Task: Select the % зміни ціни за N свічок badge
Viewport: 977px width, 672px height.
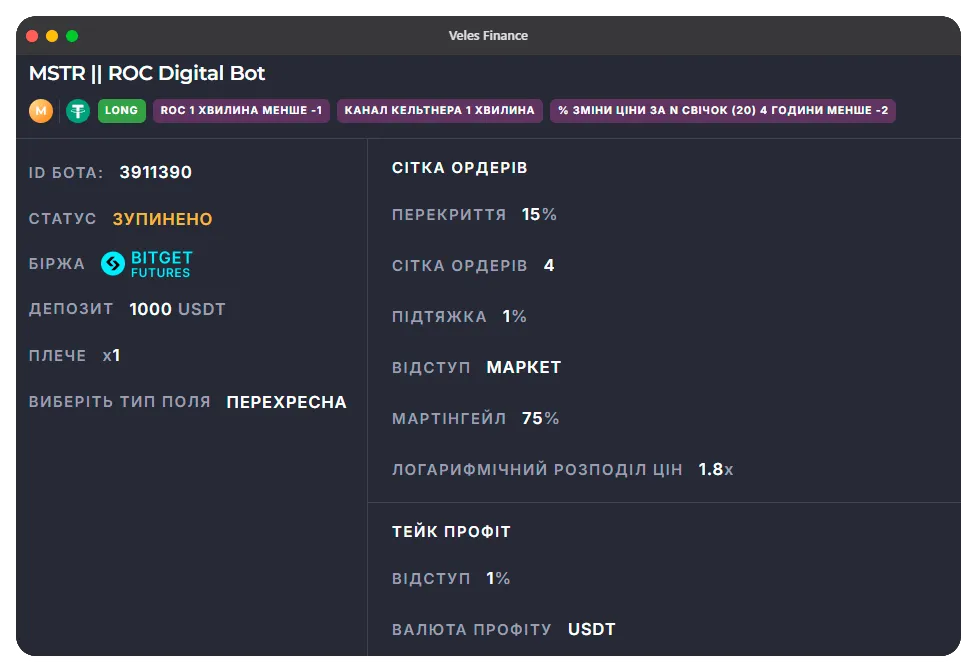Action: [722, 112]
